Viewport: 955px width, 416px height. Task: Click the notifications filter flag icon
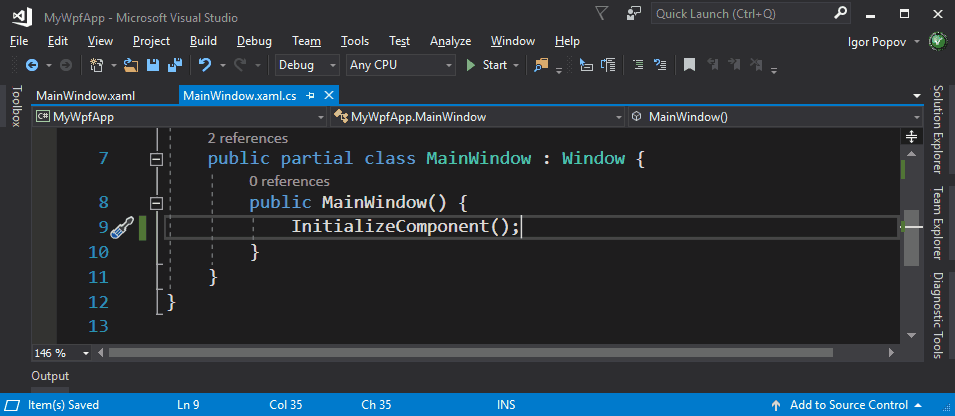[602, 13]
